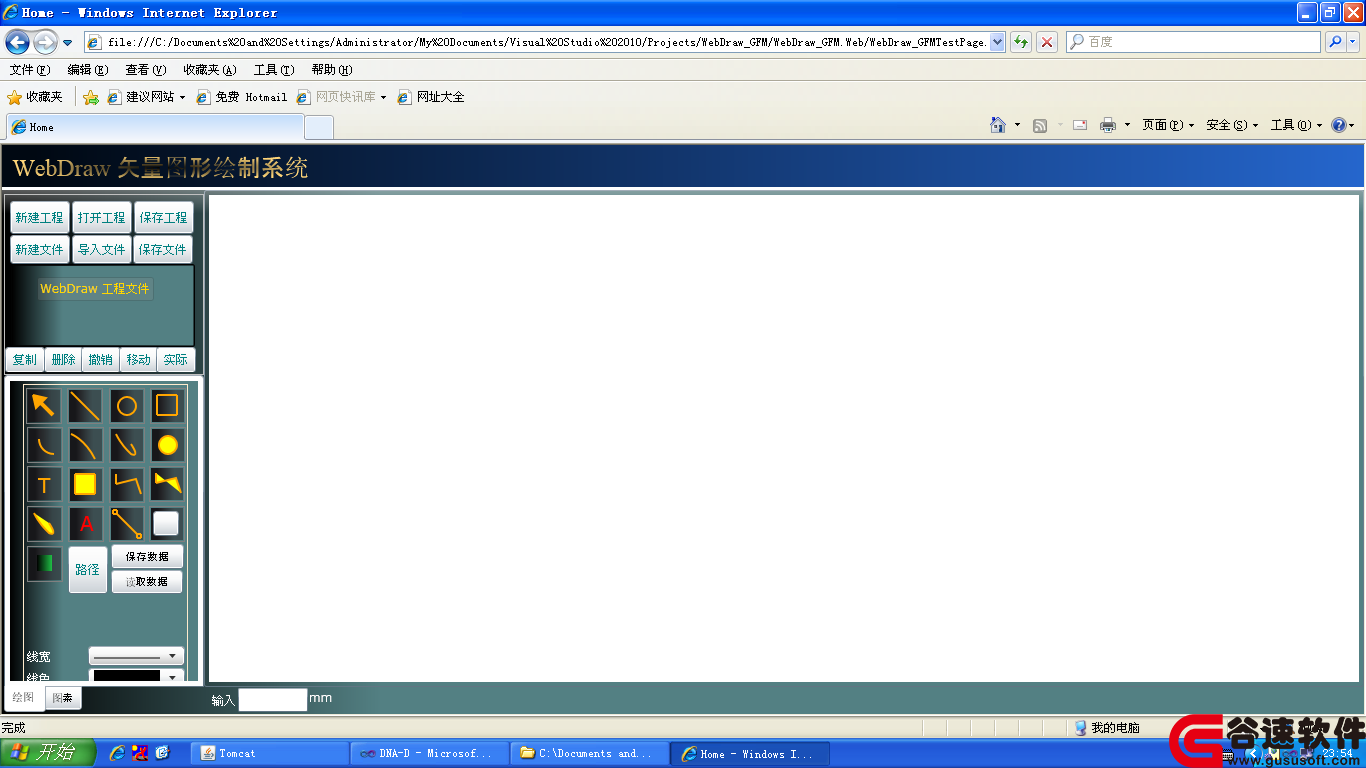The height and width of the screenshot is (768, 1366).
Task: Open the 文件 menu
Action: click(x=29, y=70)
